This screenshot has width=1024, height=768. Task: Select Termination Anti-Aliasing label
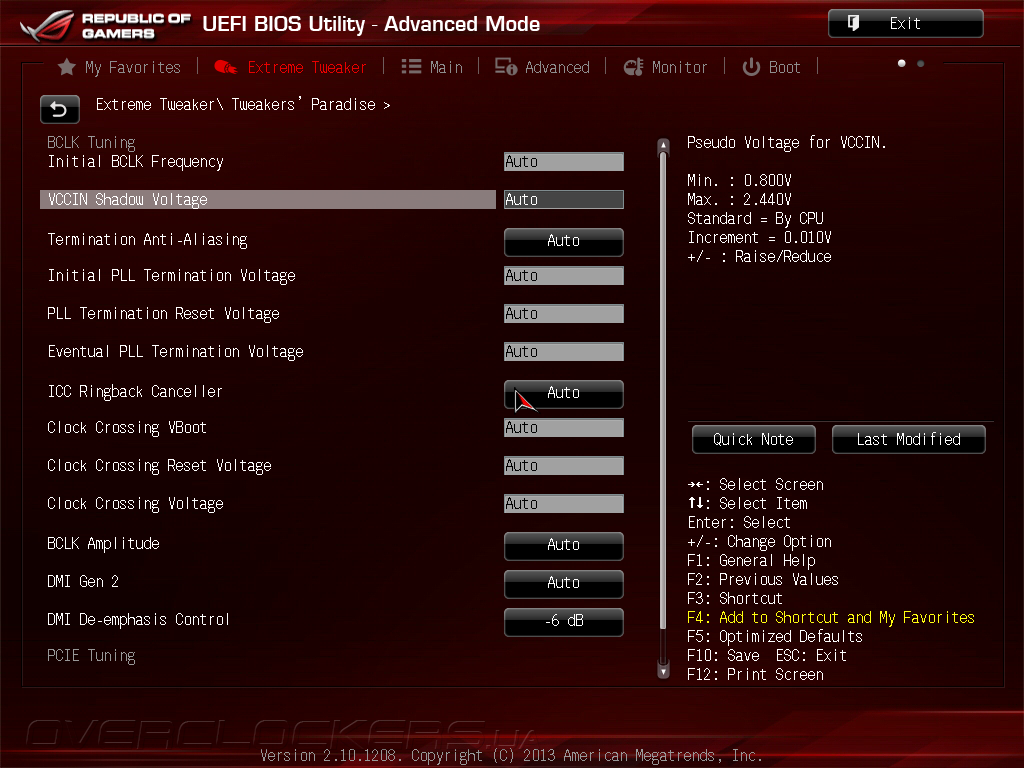pyautogui.click(x=148, y=240)
